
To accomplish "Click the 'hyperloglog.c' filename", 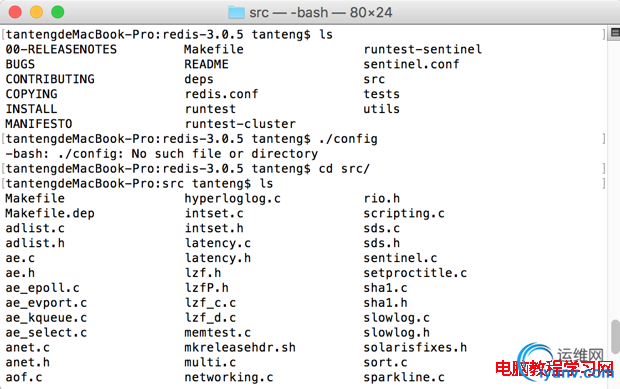I will [x=232, y=198].
